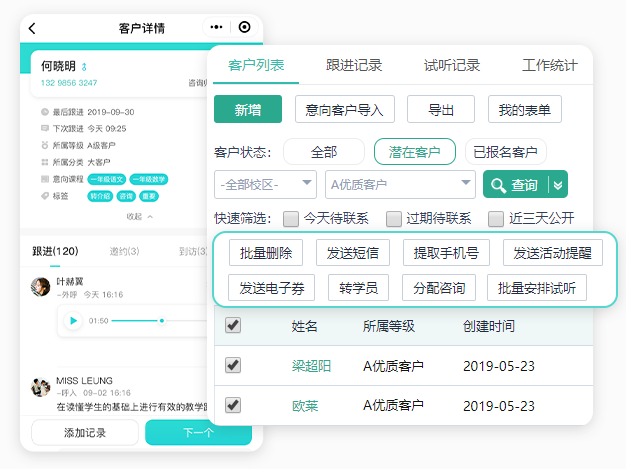Click the 提取手机号 button
Viewport: 626px width, 469px height.
click(x=446, y=253)
